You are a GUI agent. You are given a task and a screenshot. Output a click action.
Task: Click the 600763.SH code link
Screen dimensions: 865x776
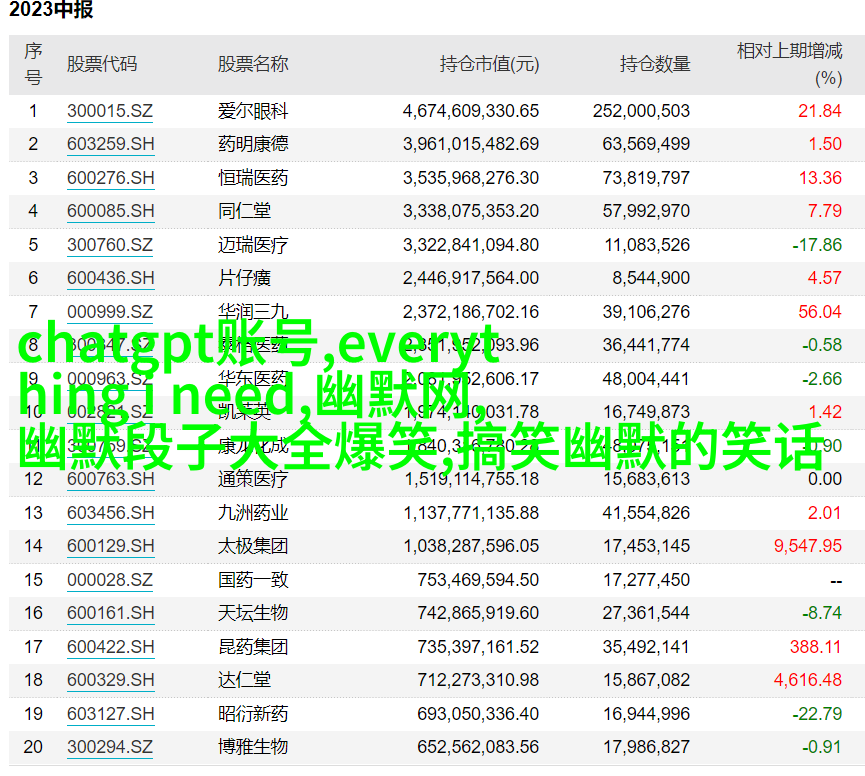tap(111, 479)
